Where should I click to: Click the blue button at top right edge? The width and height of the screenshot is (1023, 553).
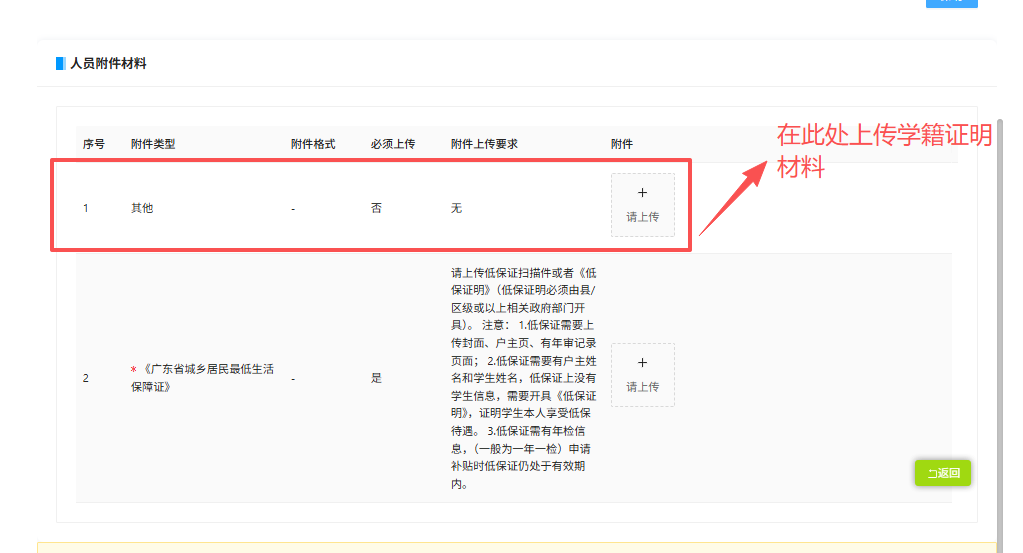[x=951, y=3]
